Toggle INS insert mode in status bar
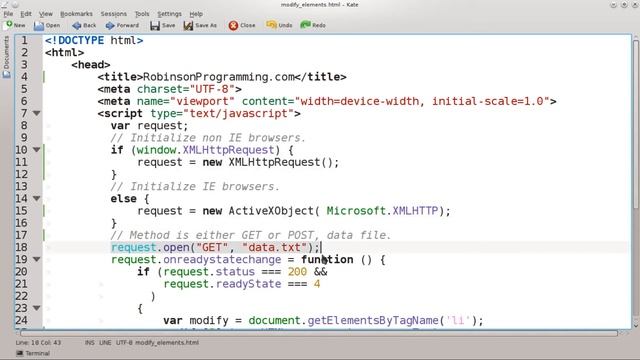The width and height of the screenshot is (640, 360). 90,343
